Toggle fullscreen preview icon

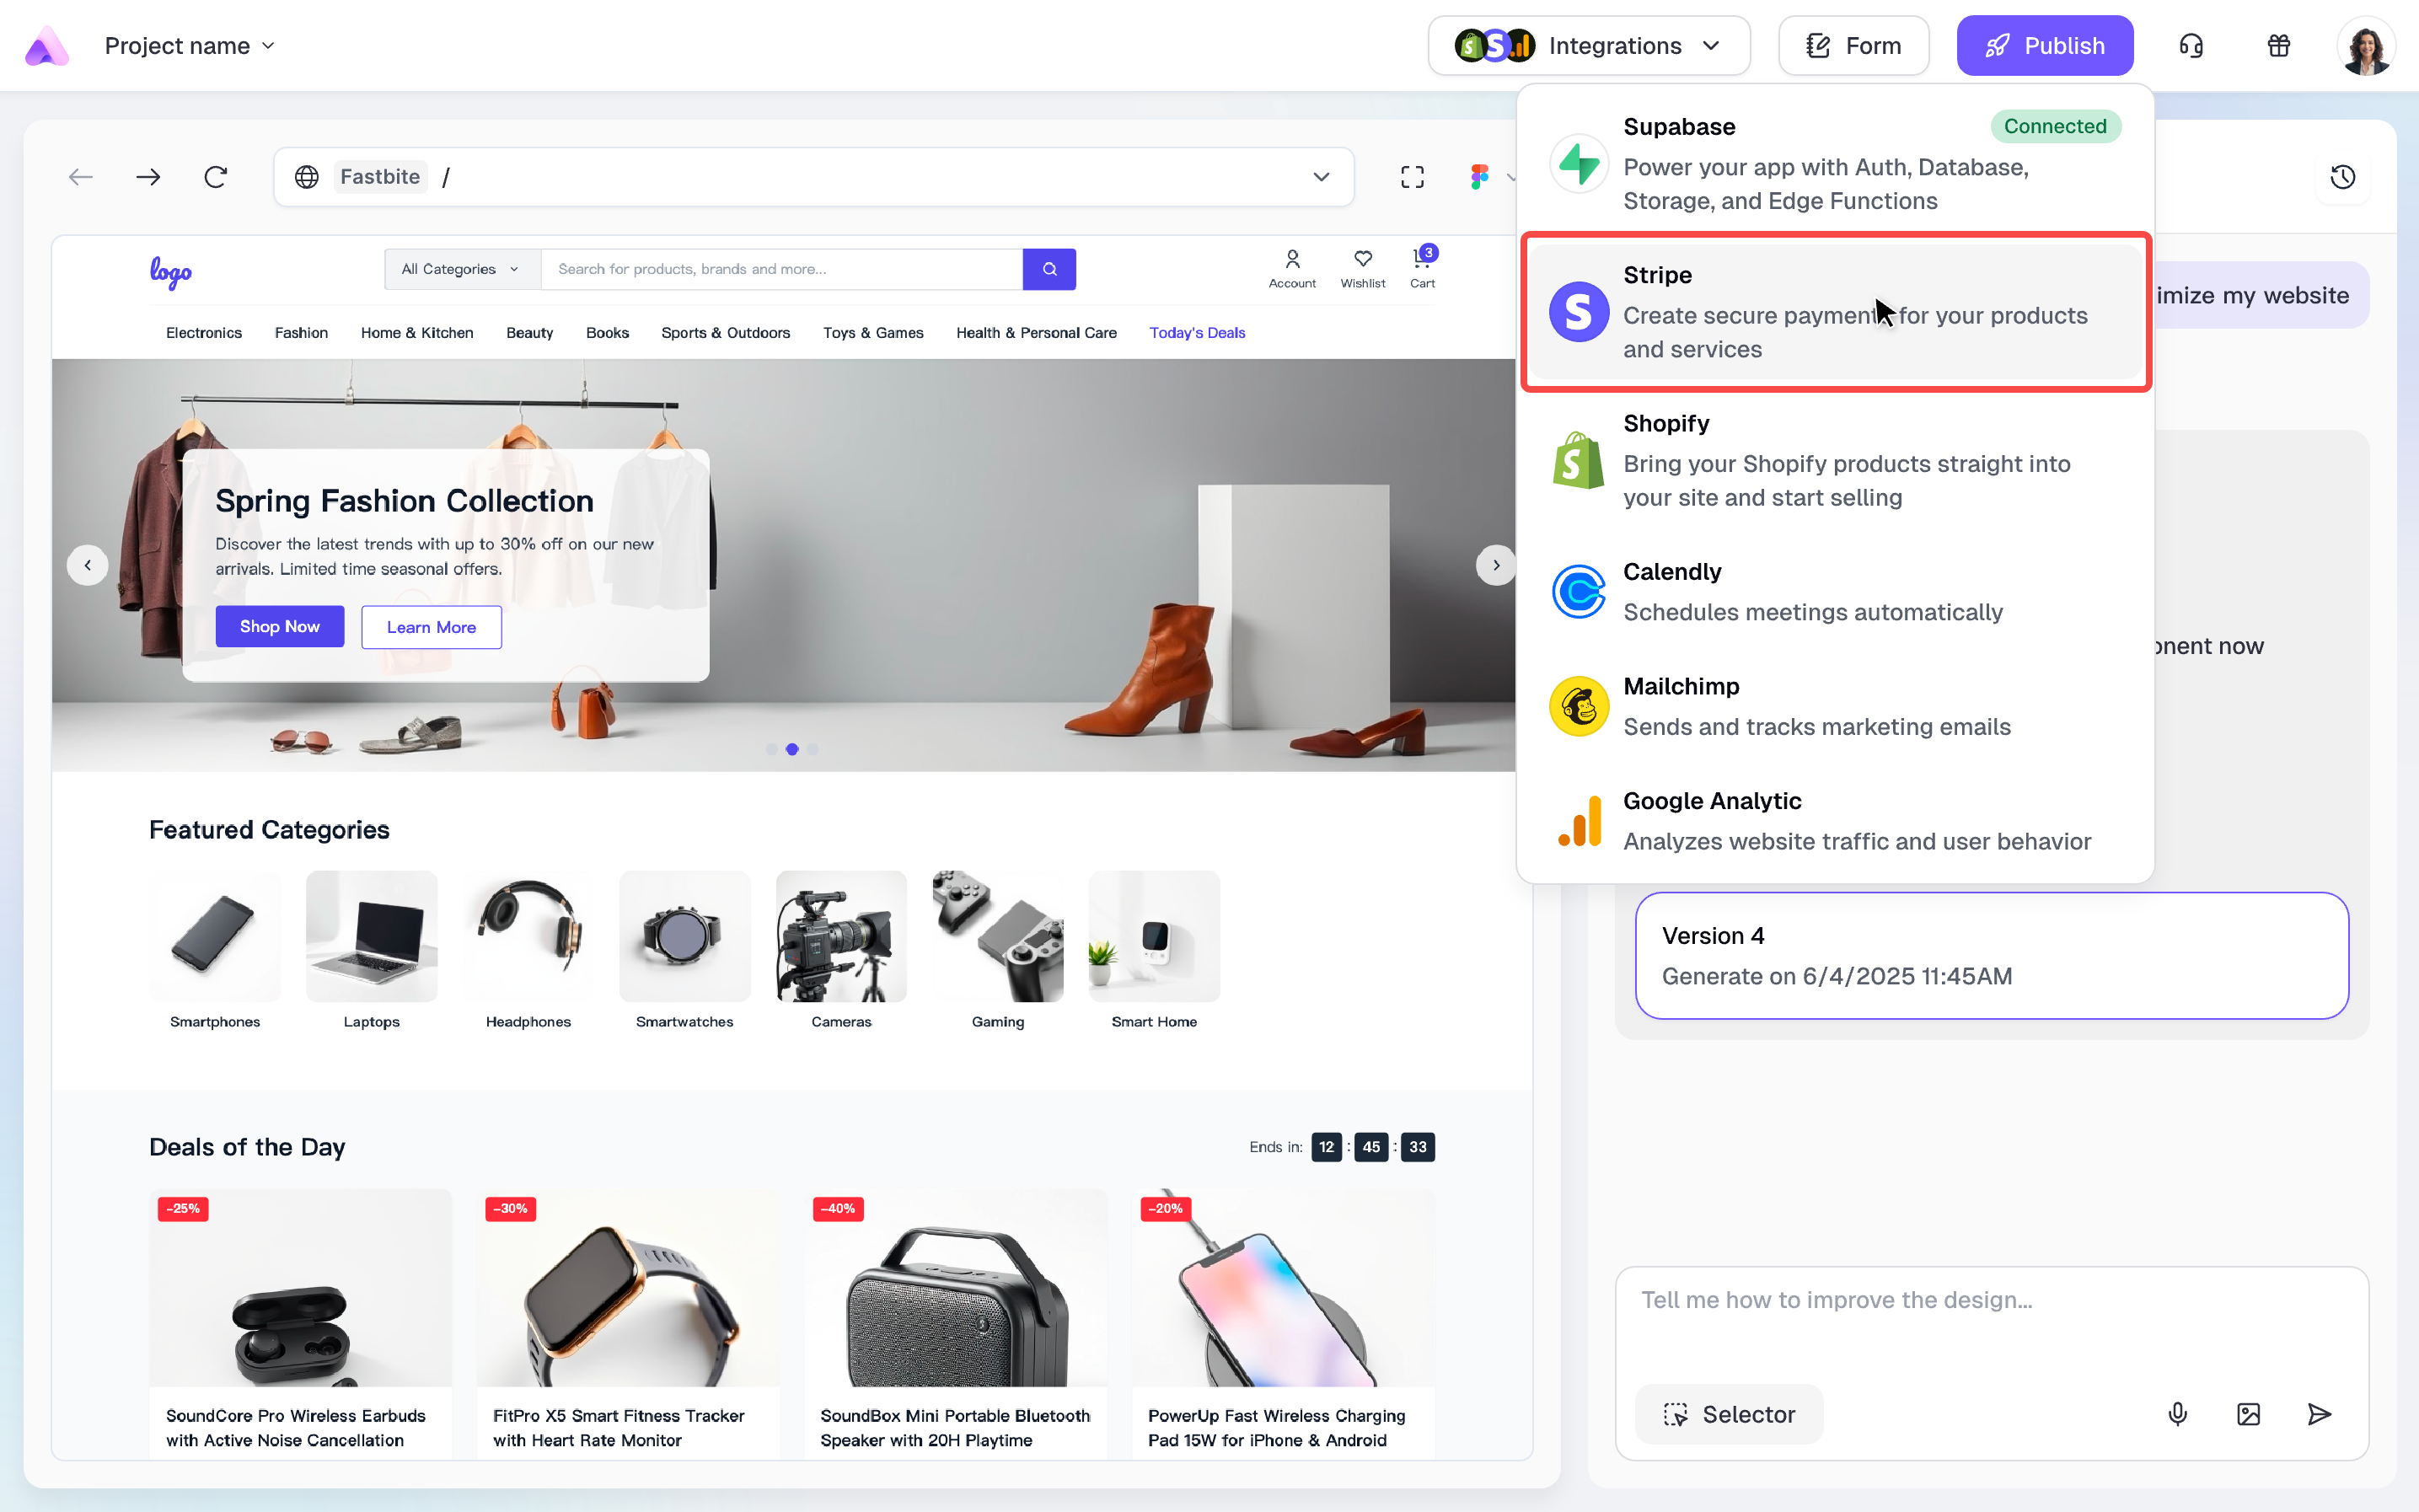(1412, 177)
